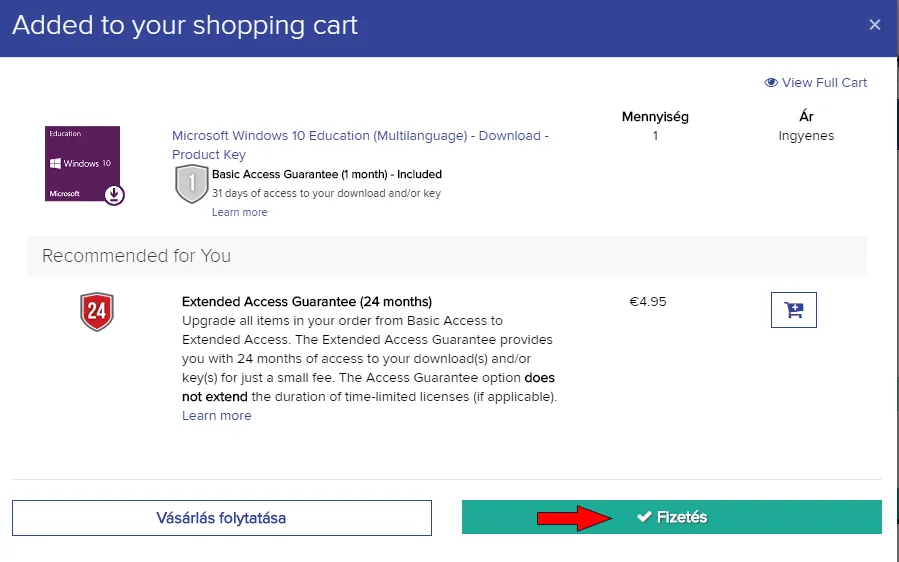The width and height of the screenshot is (899, 562).
Task: Click the Added to your shopping cart title
Action: (185, 25)
